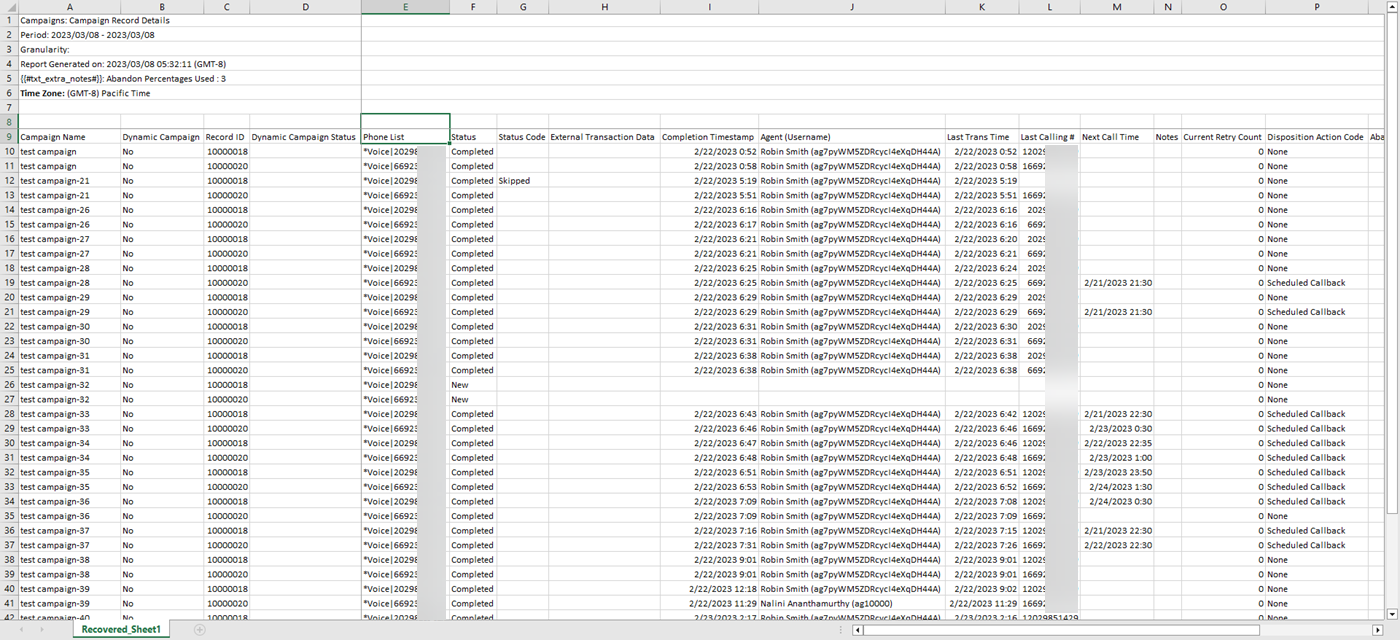Click the 'Time Zone: (GMT-8) Pacific Time' cell

tap(86, 93)
